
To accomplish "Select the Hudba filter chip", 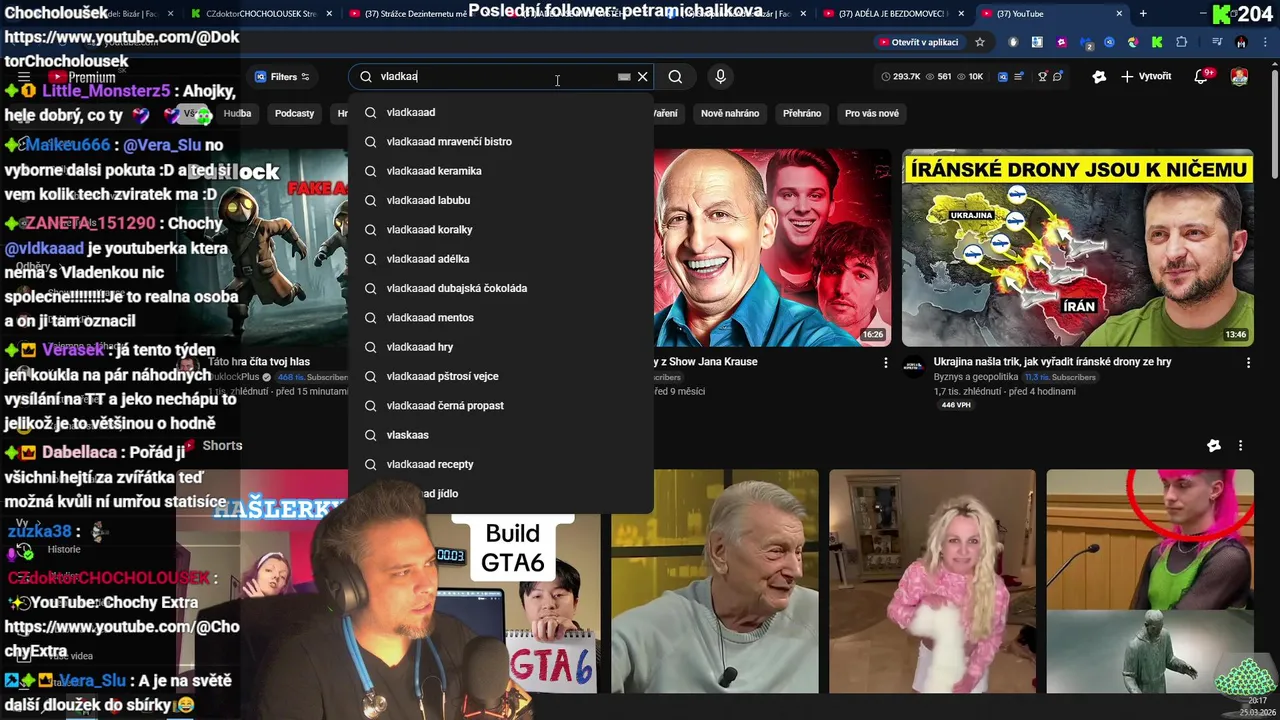I will pos(237,113).
